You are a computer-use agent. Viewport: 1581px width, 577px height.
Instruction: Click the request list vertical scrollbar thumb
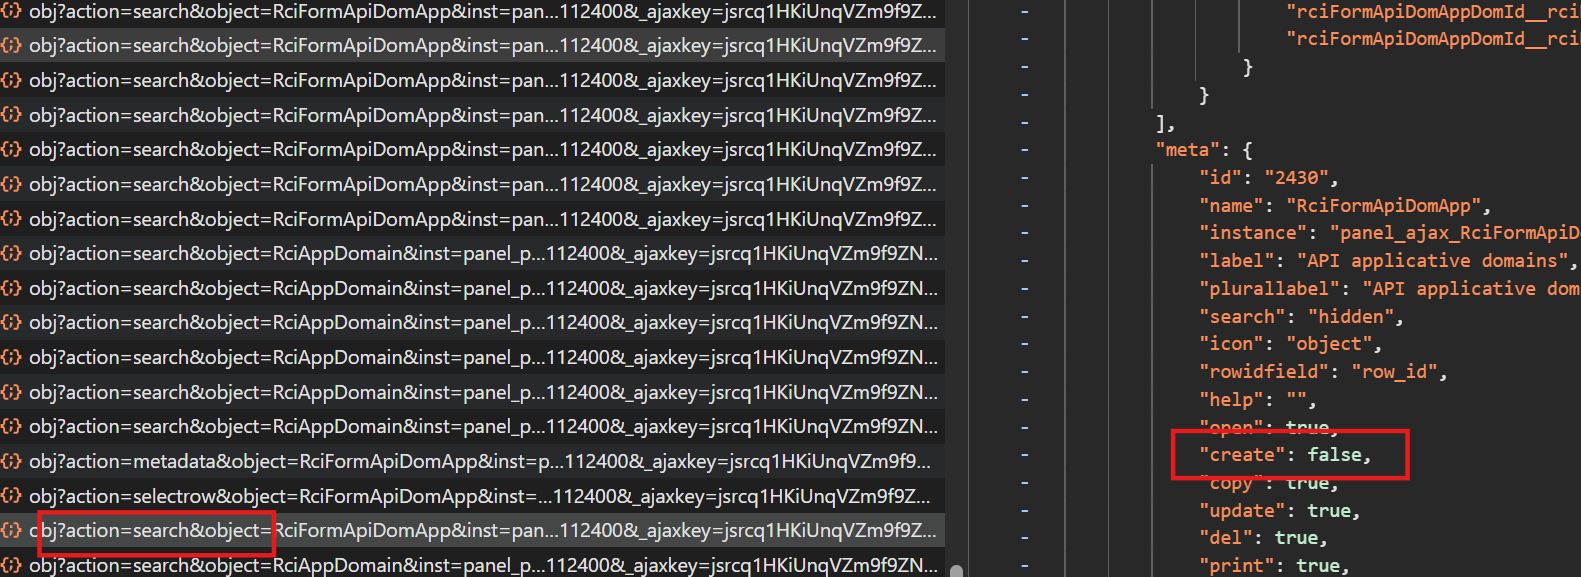[x=956, y=571]
